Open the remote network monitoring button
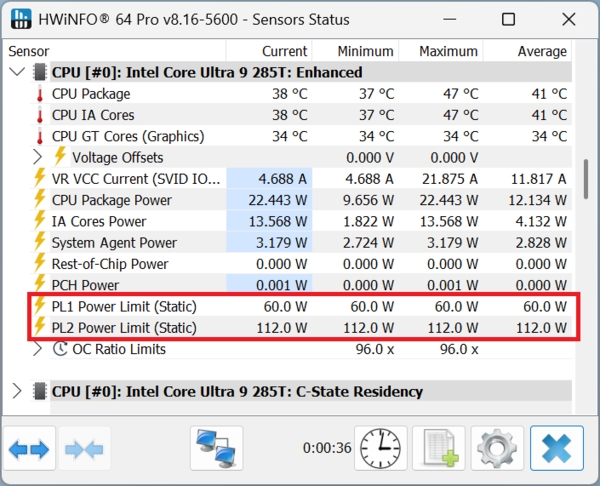The height and width of the screenshot is (486, 600). point(217,448)
